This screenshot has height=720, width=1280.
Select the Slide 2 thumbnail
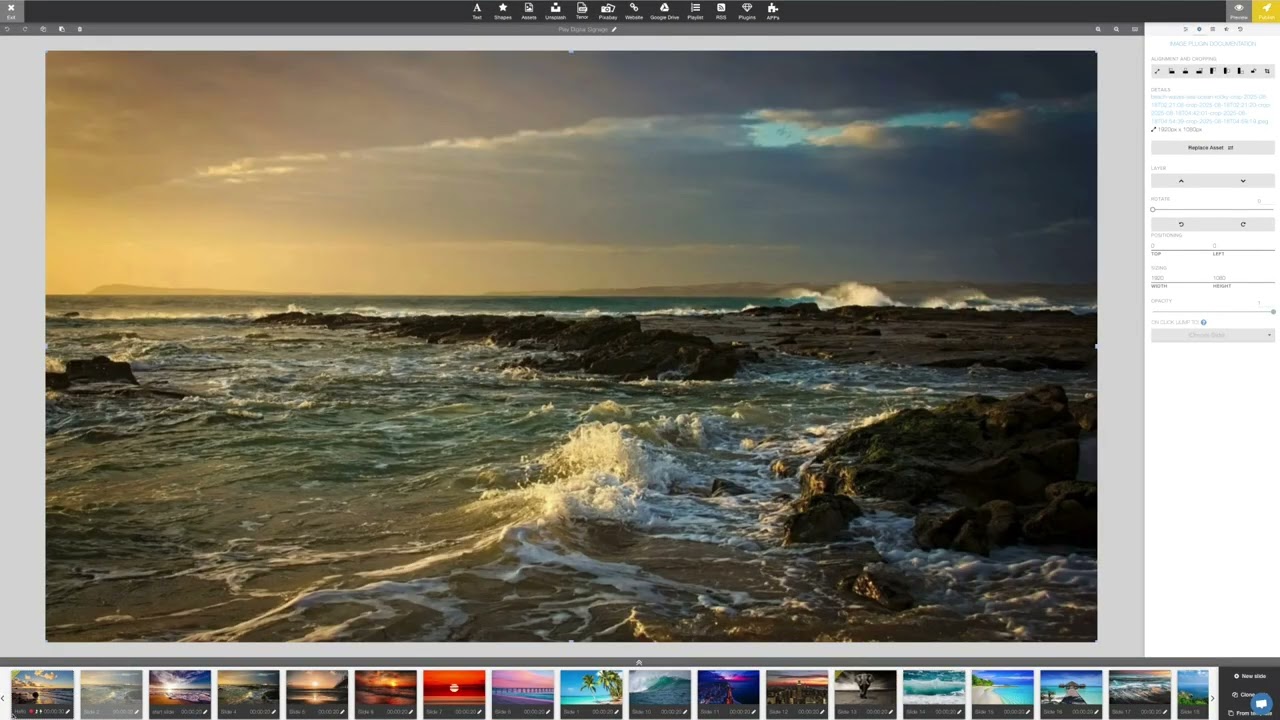(x=111, y=694)
